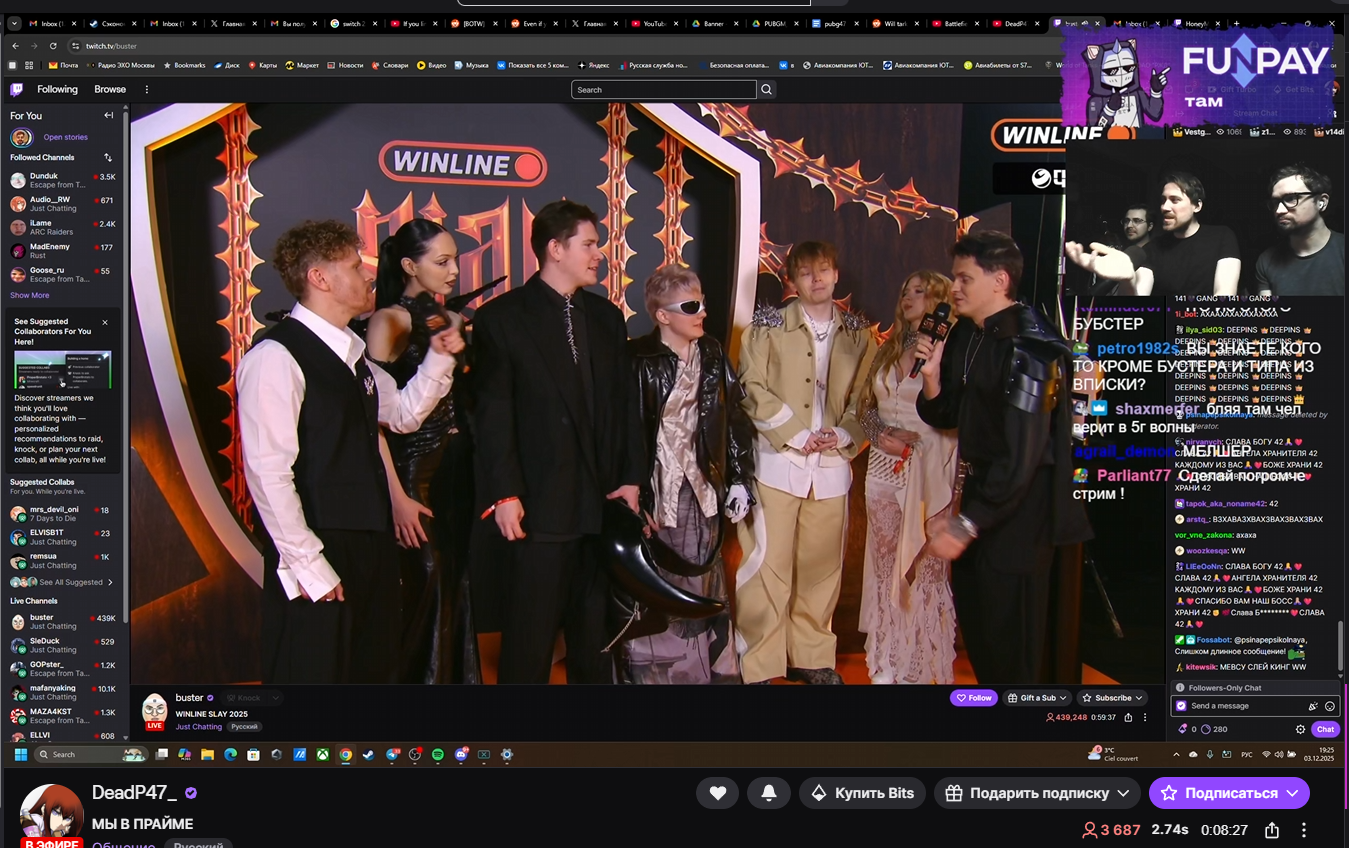
Task: Share buster's stream
Action: pyautogui.click(x=1128, y=717)
